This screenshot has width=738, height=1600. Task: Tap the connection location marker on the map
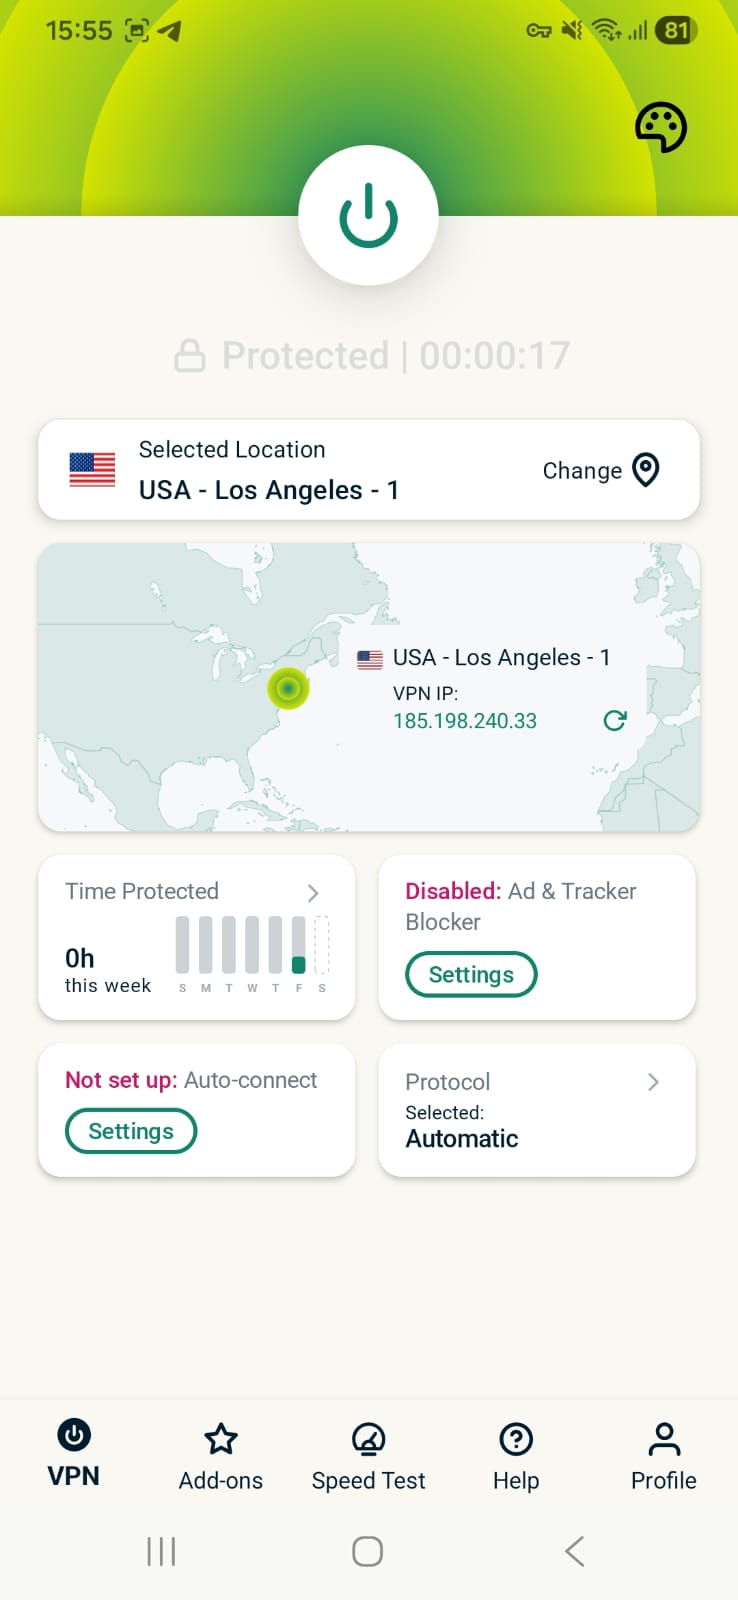(289, 688)
